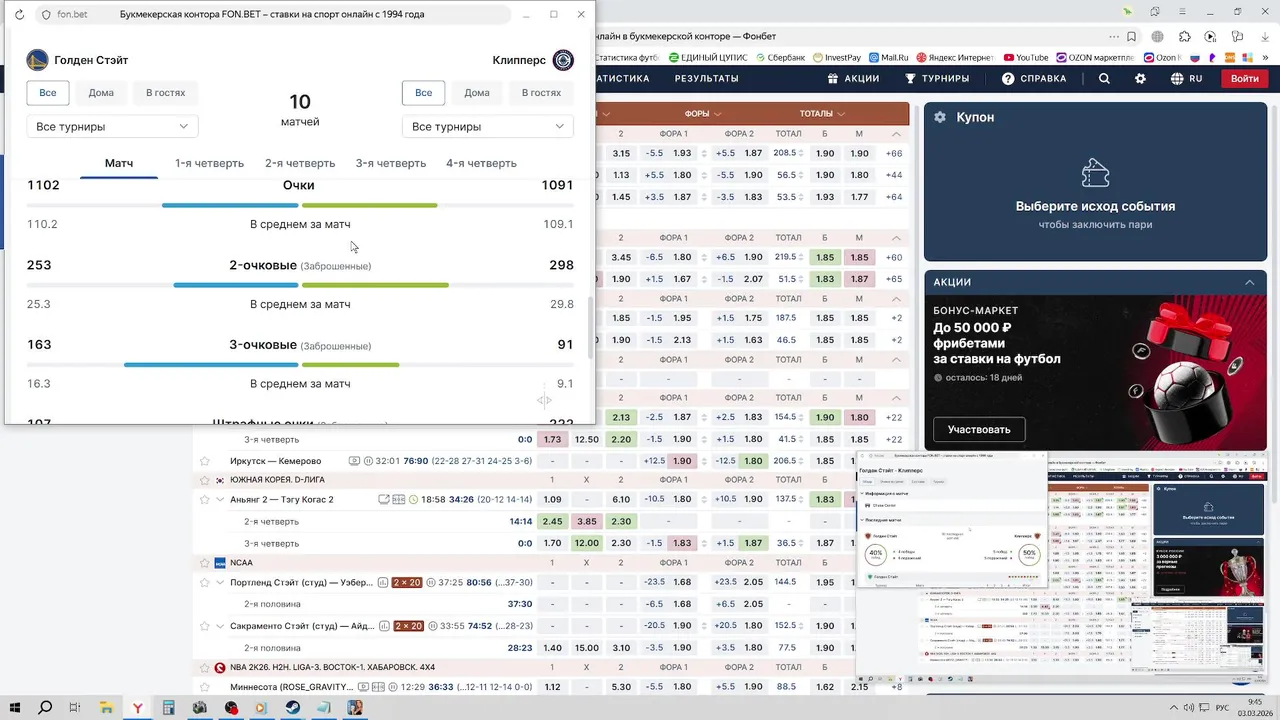This screenshot has width=1280, height=720.
Task: Favorite the Южная Корея D-Лига star
Action: coord(205,480)
